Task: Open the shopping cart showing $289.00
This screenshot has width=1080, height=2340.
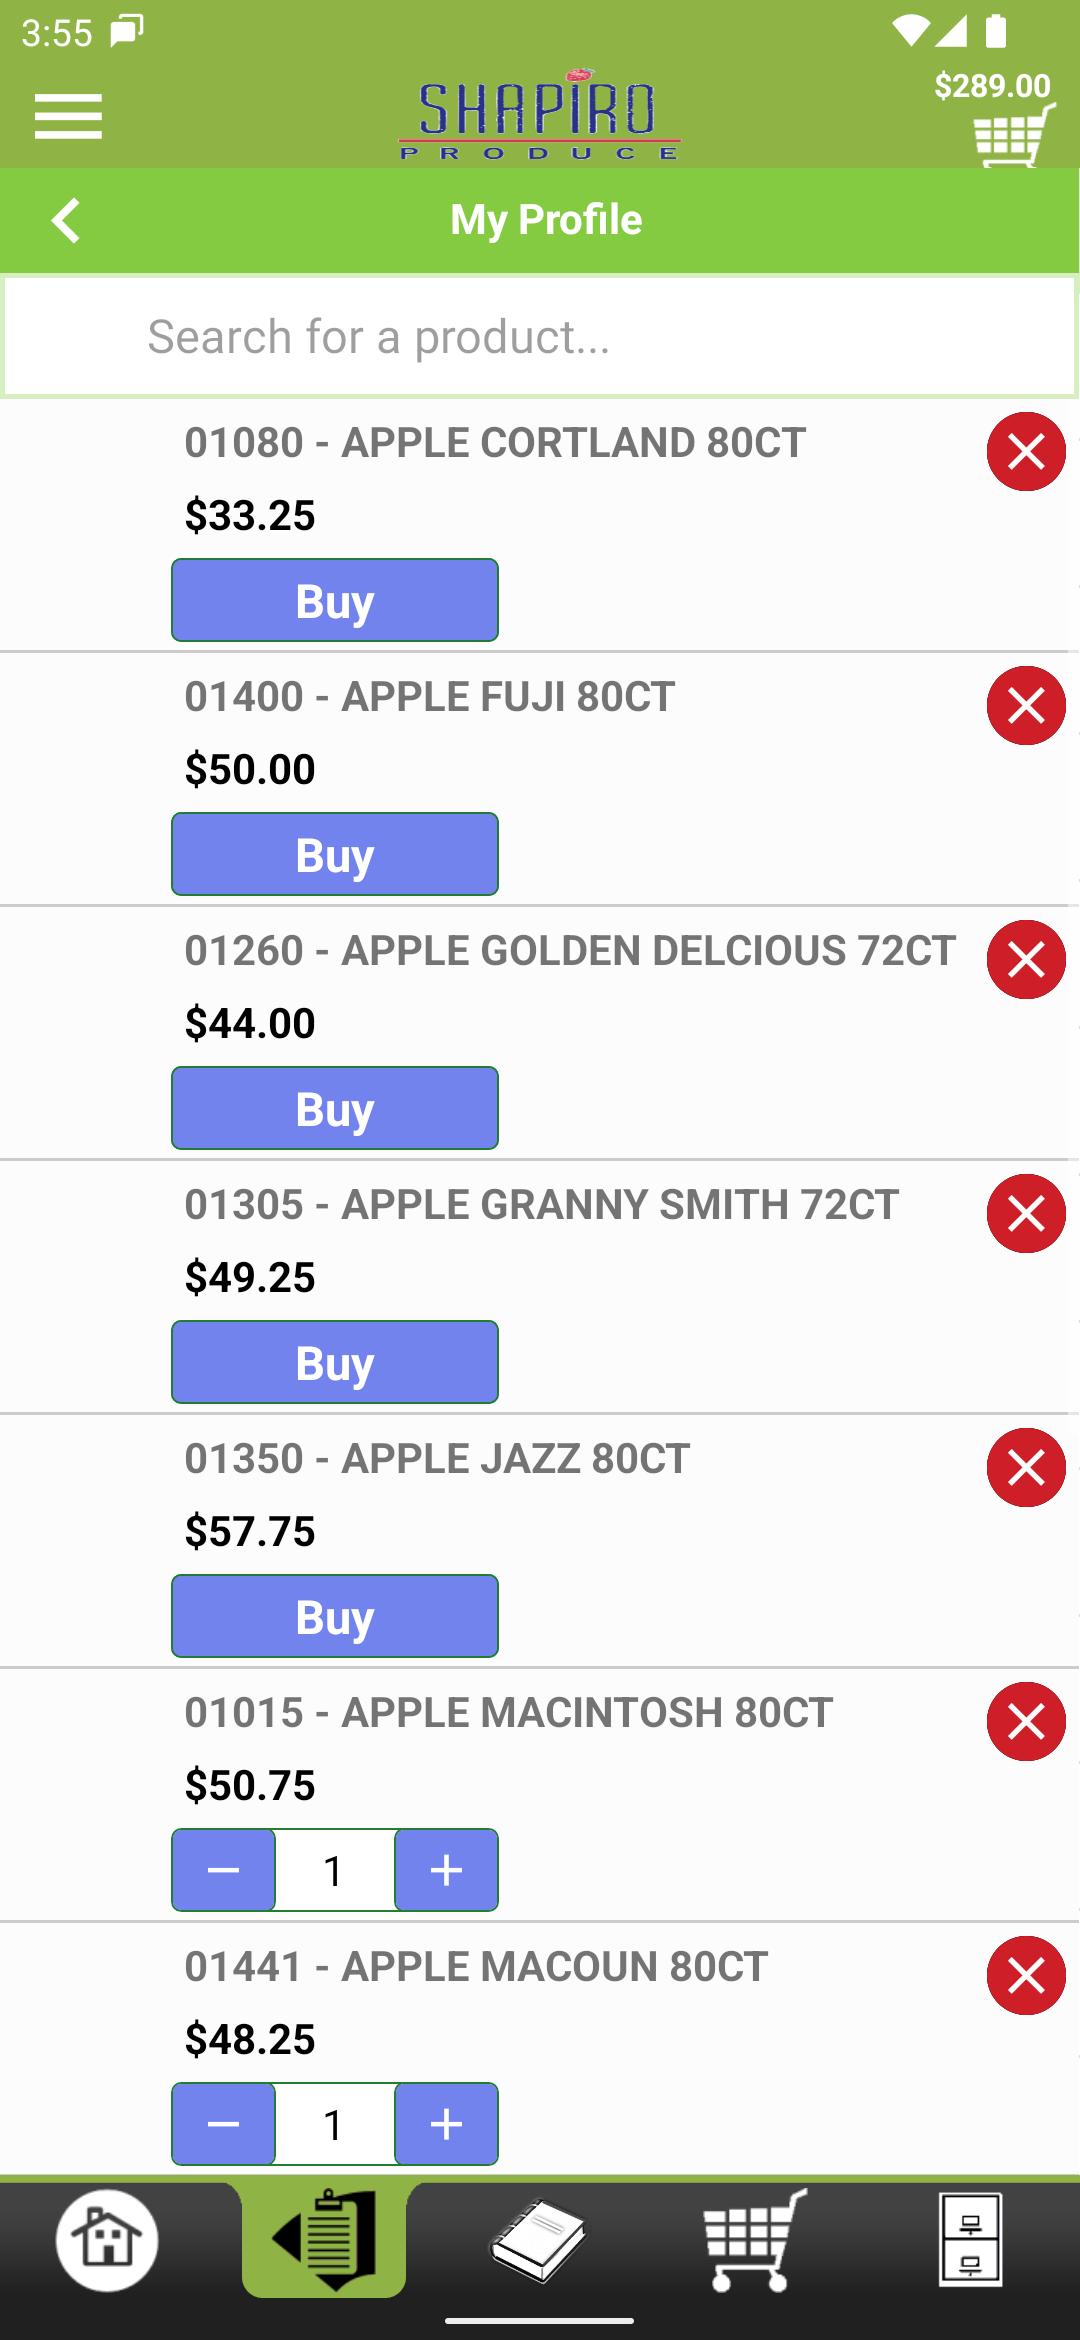Action: [1013, 134]
